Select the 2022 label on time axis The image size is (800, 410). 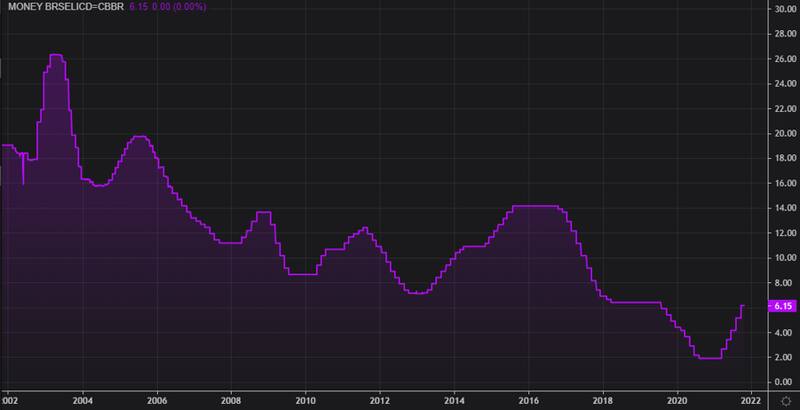point(751,399)
